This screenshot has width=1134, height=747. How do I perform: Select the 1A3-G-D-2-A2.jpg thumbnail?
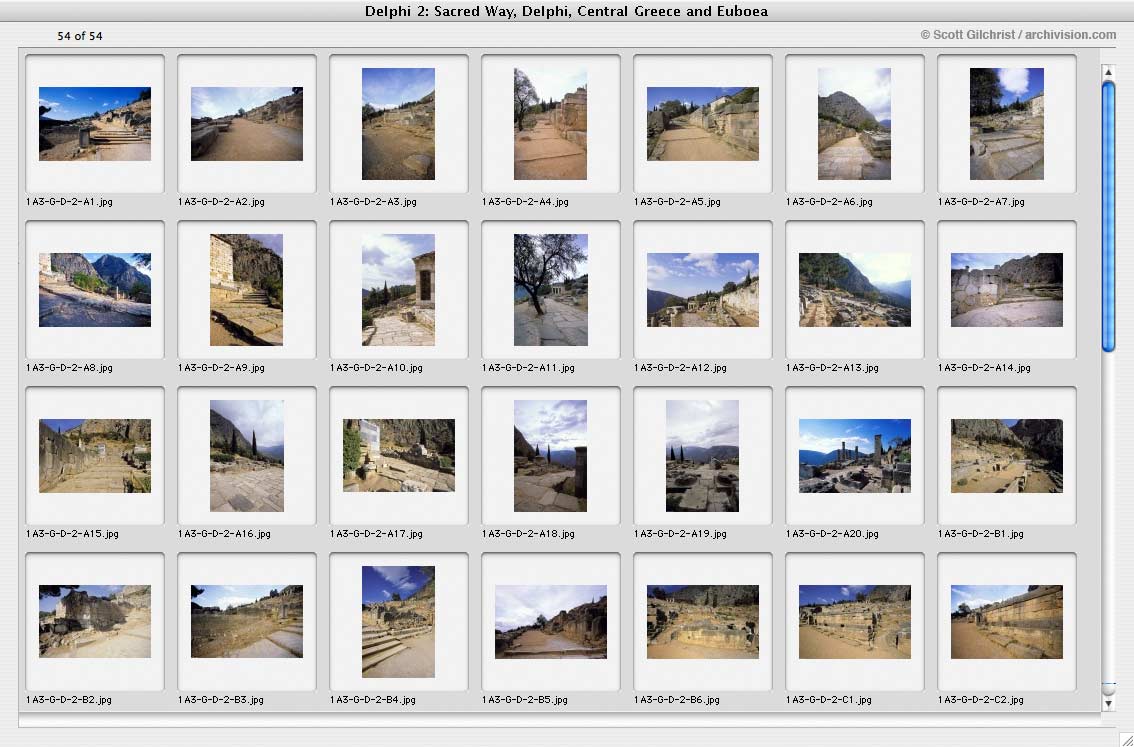click(x=247, y=124)
